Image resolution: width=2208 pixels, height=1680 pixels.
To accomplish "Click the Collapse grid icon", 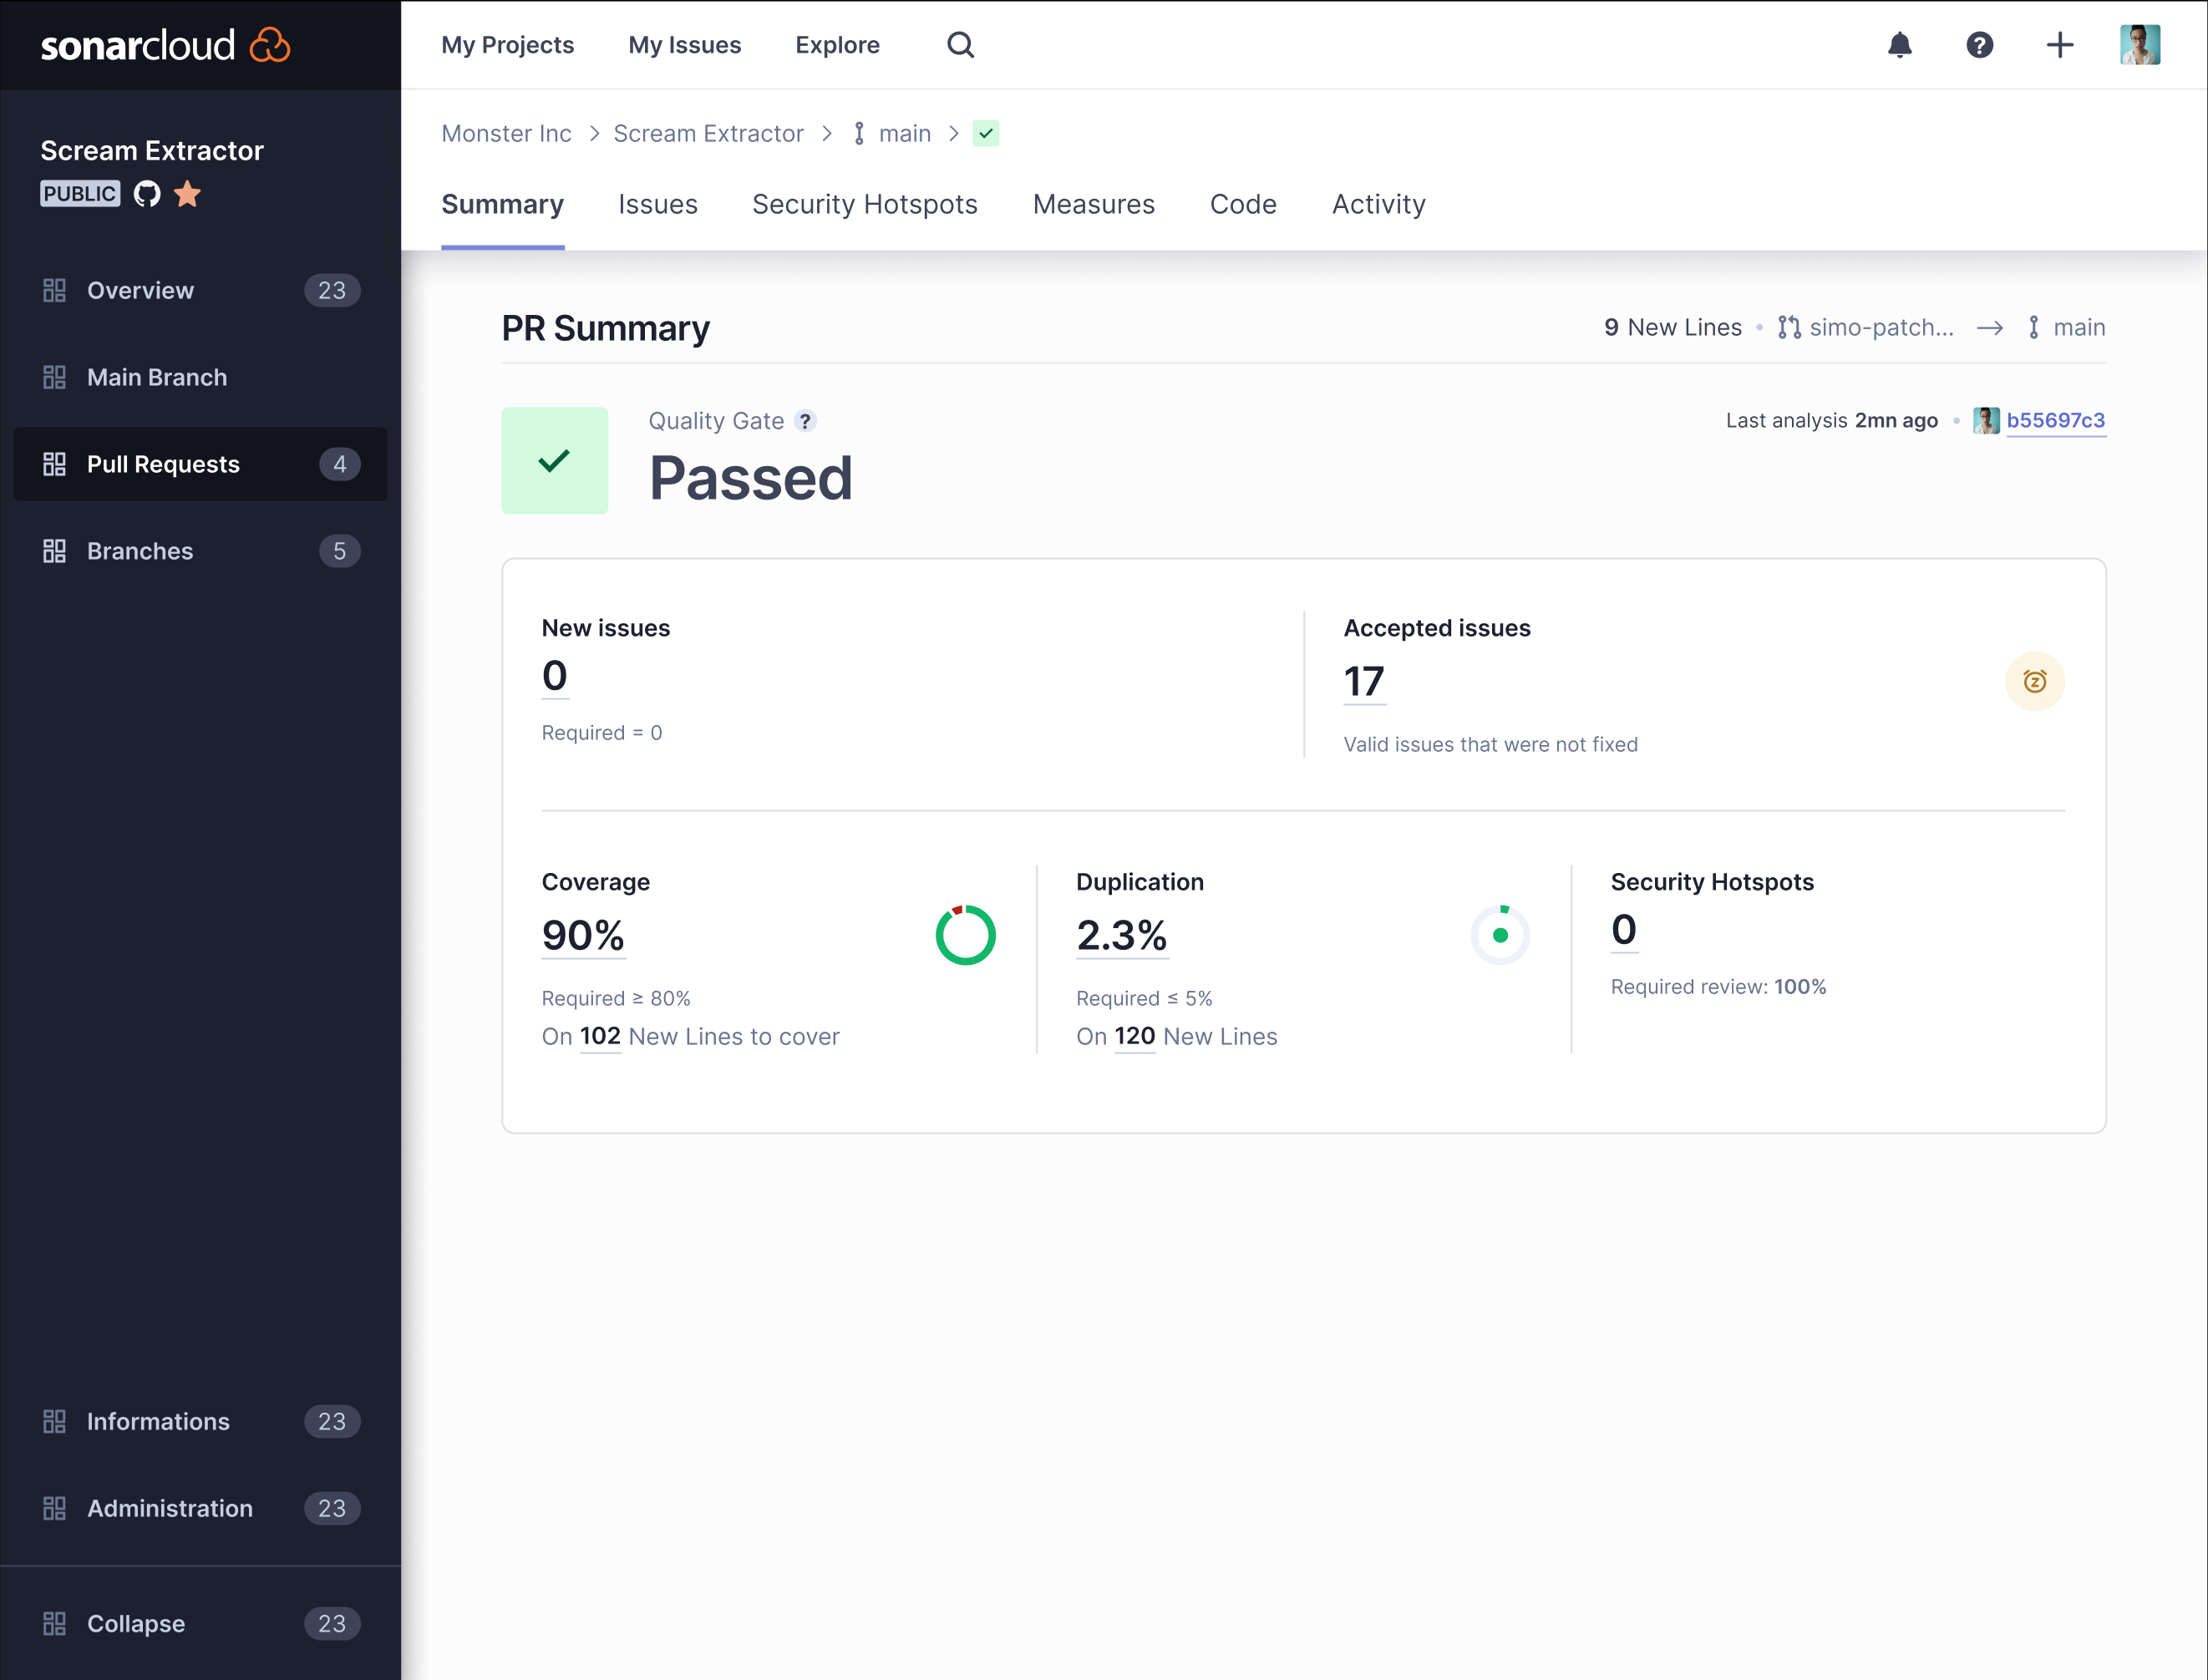I will (x=54, y=1623).
